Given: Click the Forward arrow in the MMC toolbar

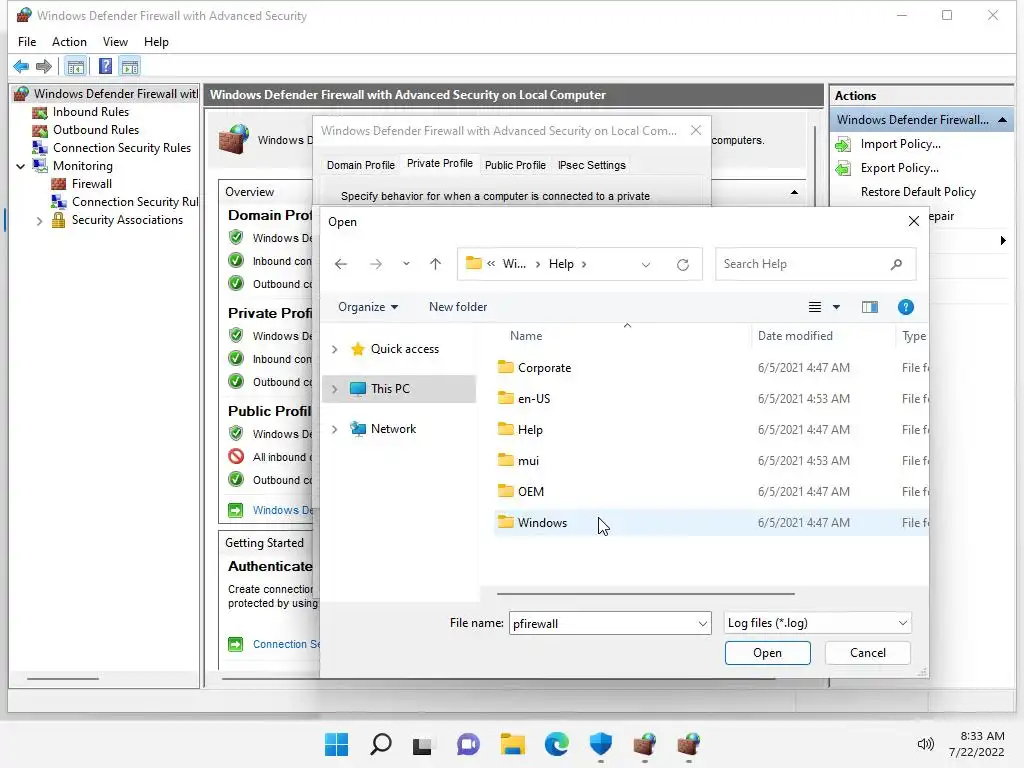Looking at the screenshot, I should 44,66.
